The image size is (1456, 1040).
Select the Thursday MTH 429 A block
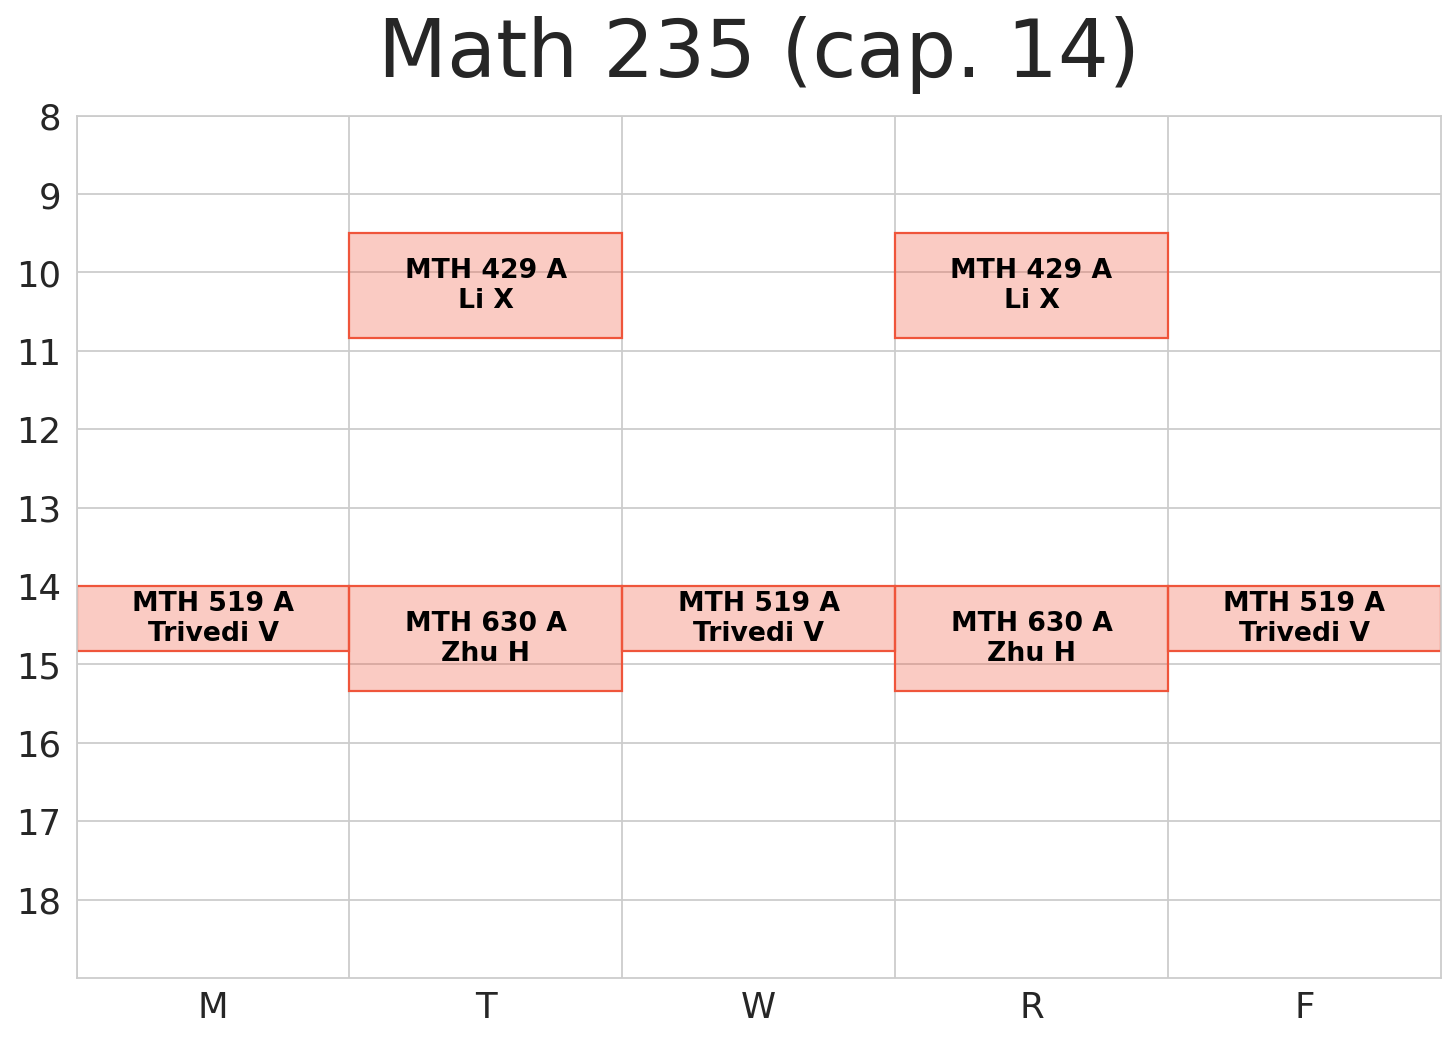pos(1031,285)
